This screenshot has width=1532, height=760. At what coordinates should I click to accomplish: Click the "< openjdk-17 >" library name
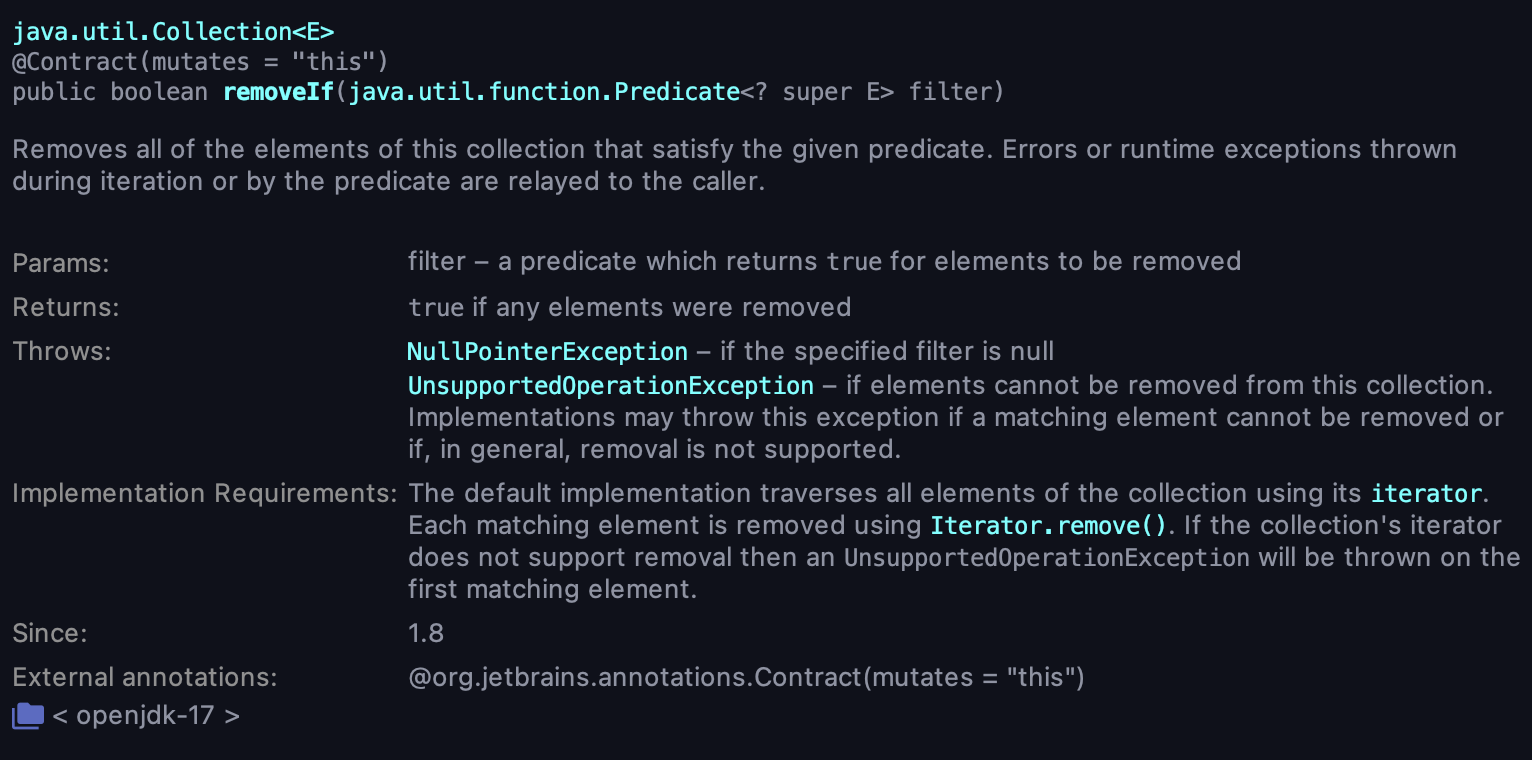coord(146,716)
